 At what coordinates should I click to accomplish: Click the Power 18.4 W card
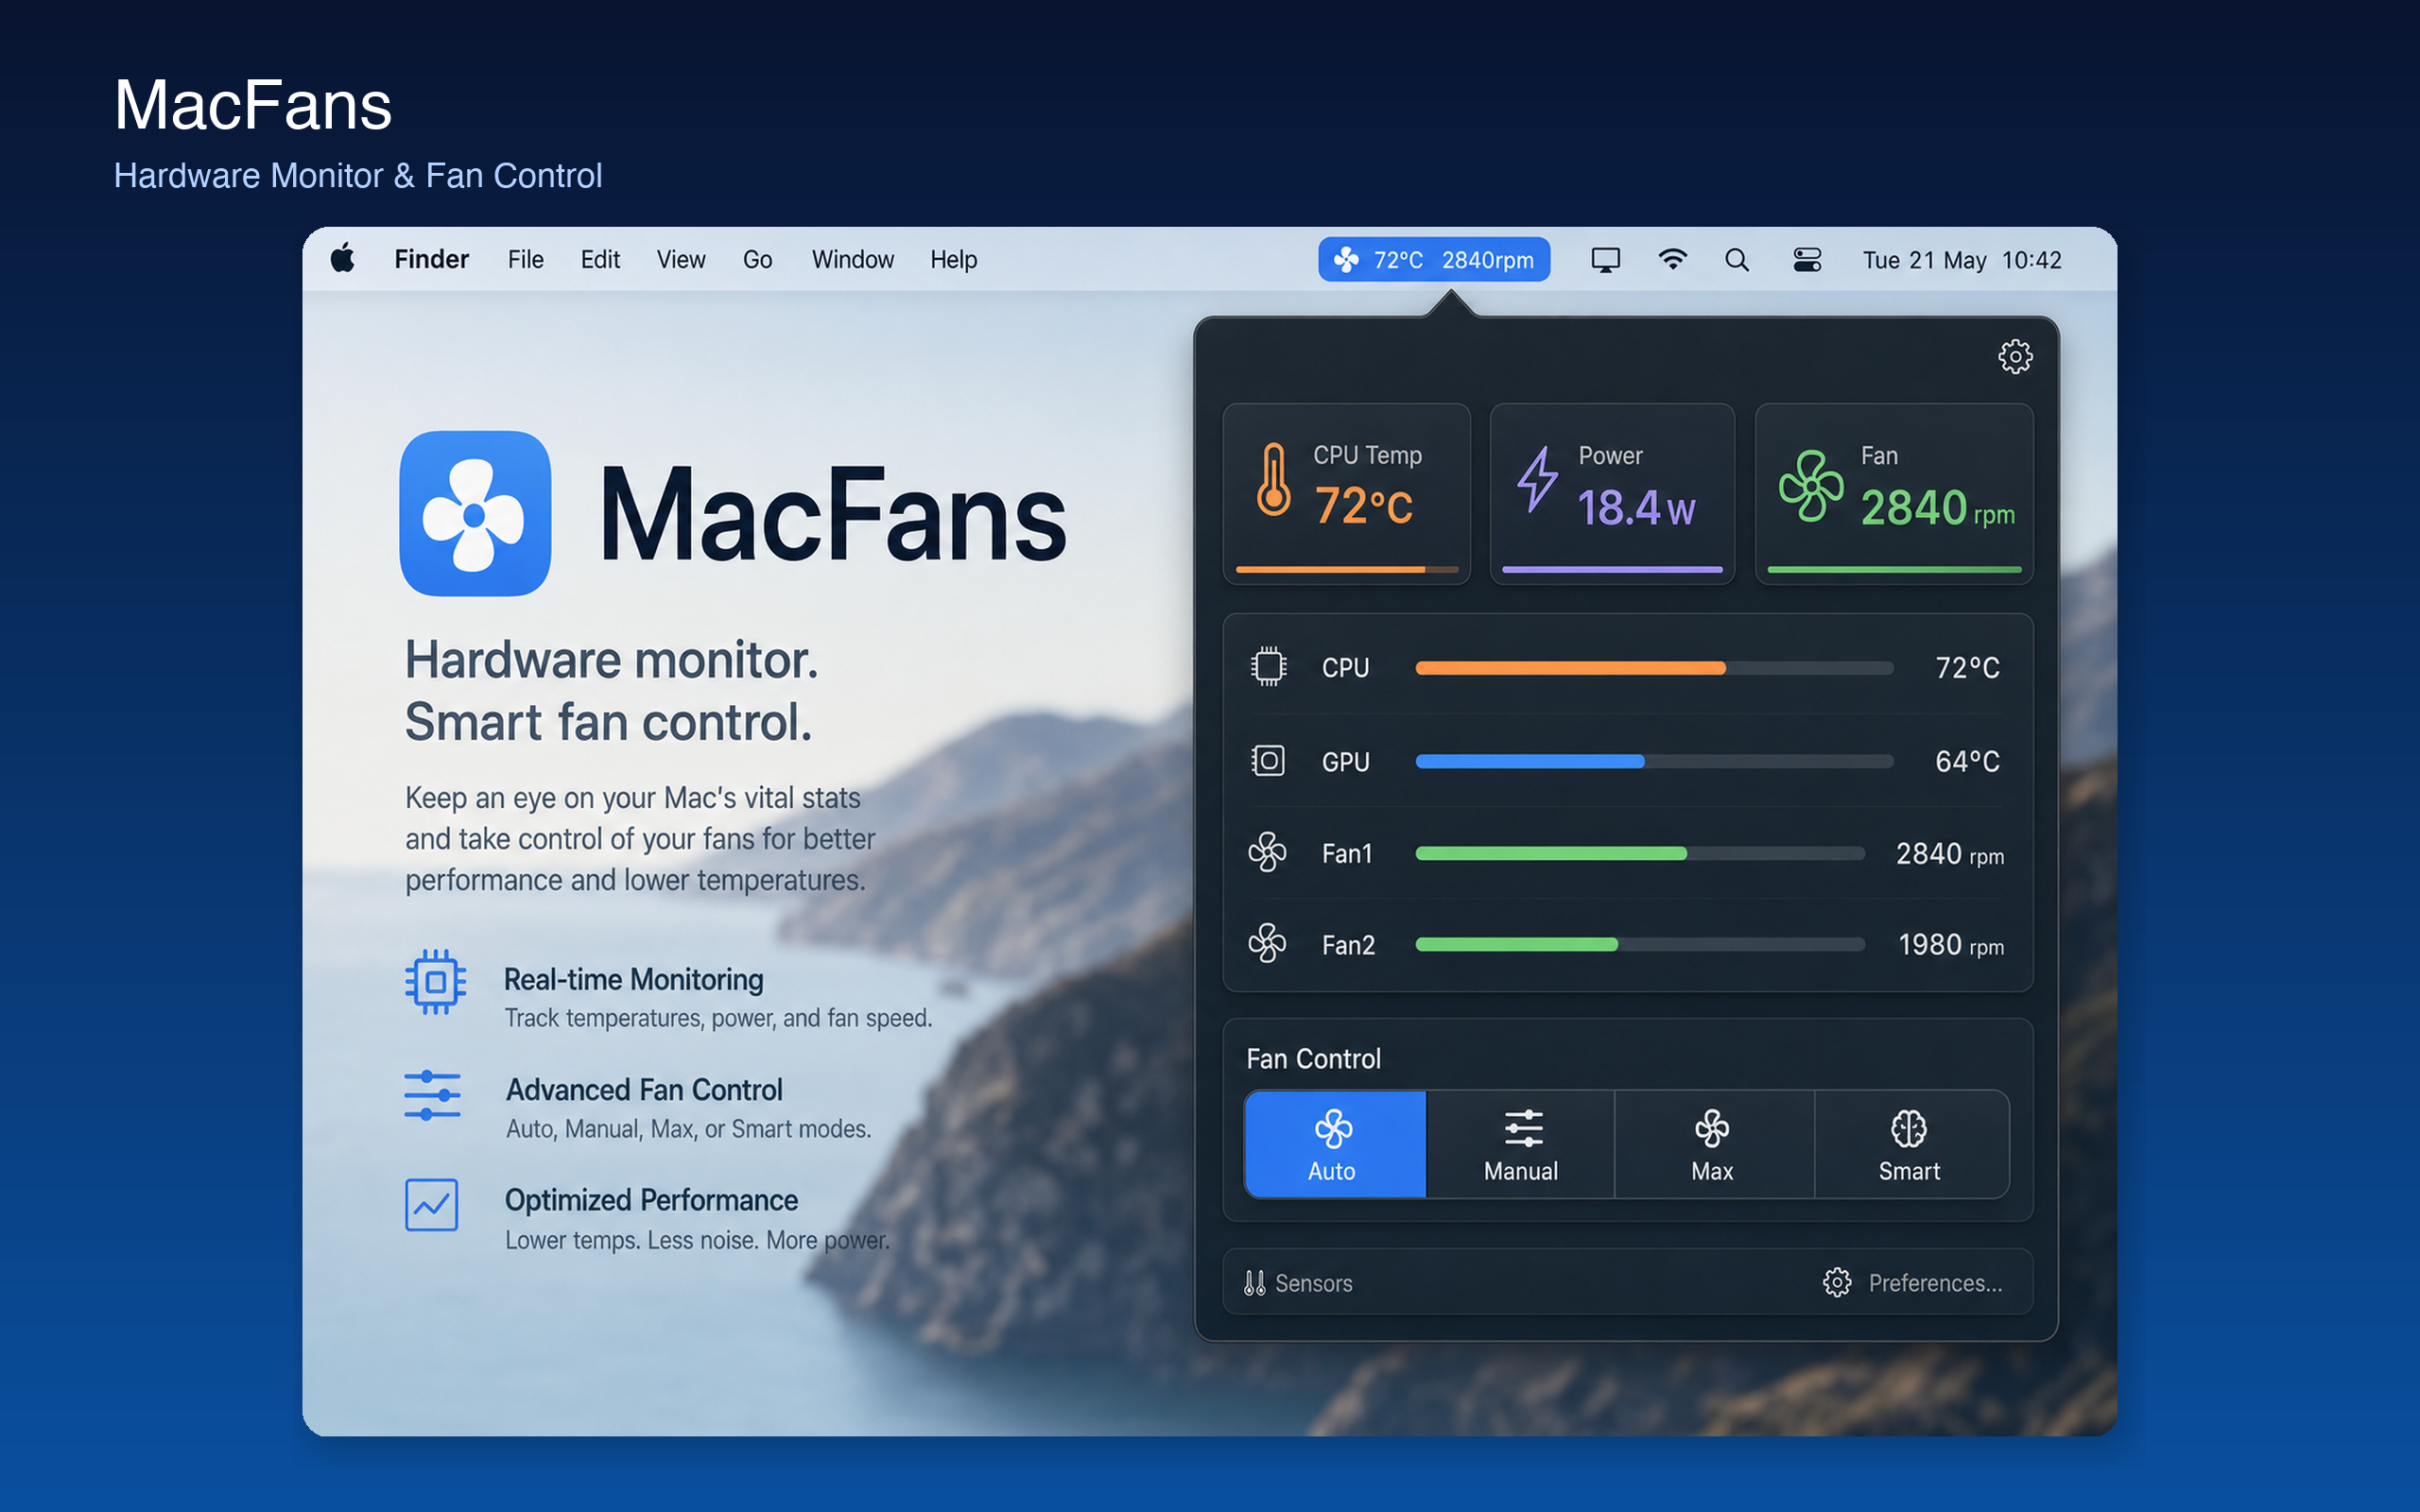tap(1612, 494)
